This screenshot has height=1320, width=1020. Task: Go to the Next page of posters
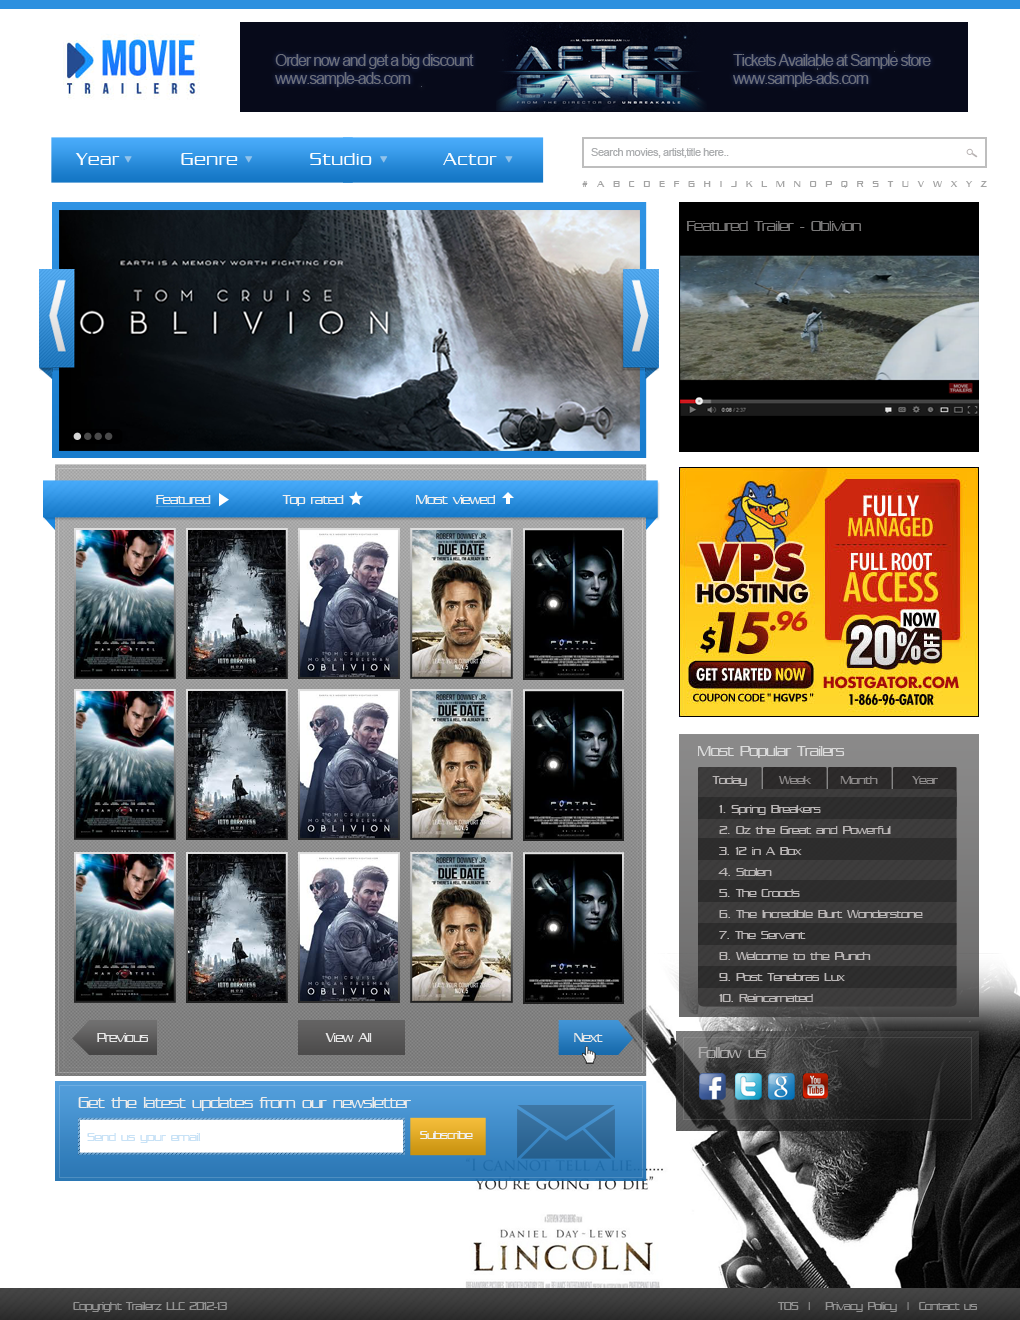595,1038
